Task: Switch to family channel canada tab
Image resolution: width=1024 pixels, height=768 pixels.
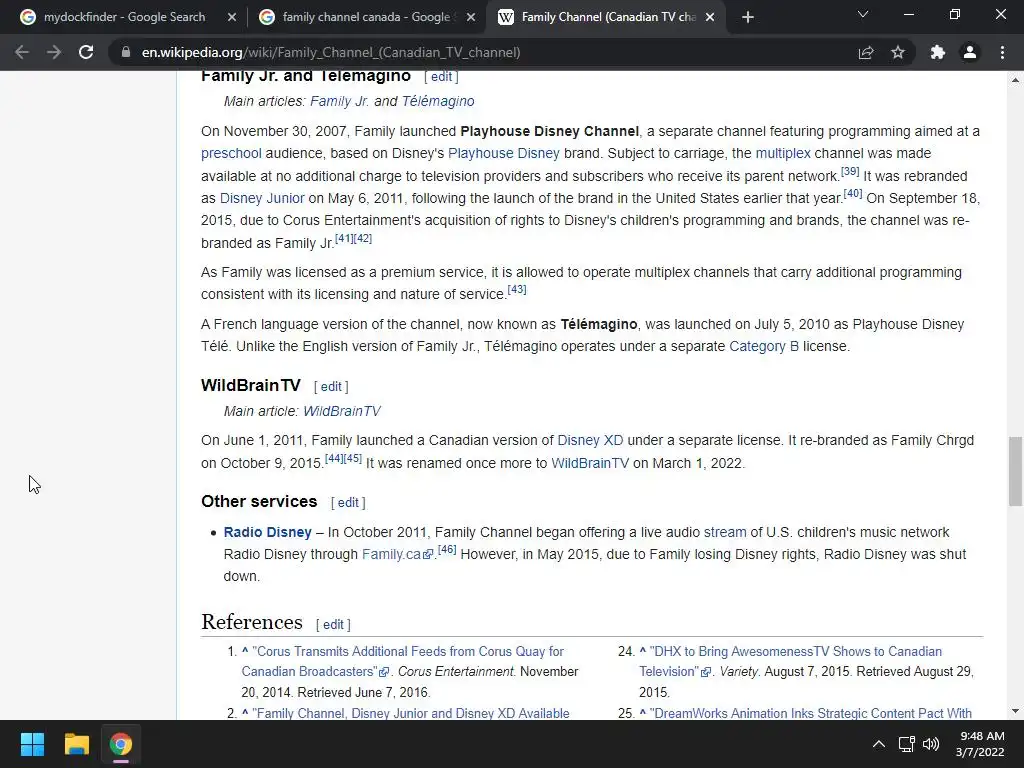Action: (366, 17)
